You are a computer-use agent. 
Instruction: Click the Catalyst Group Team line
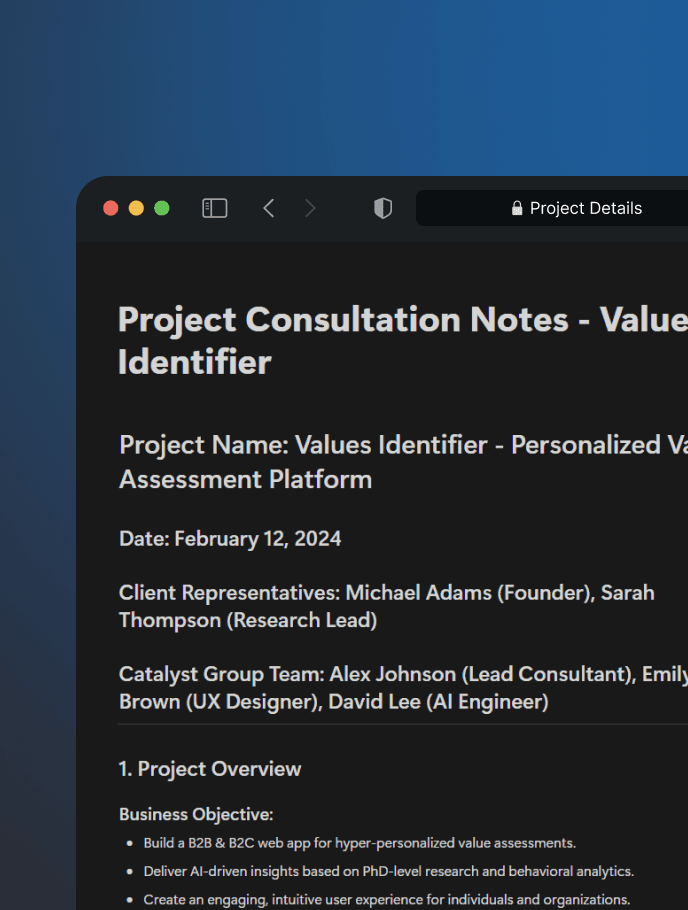point(403,688)
